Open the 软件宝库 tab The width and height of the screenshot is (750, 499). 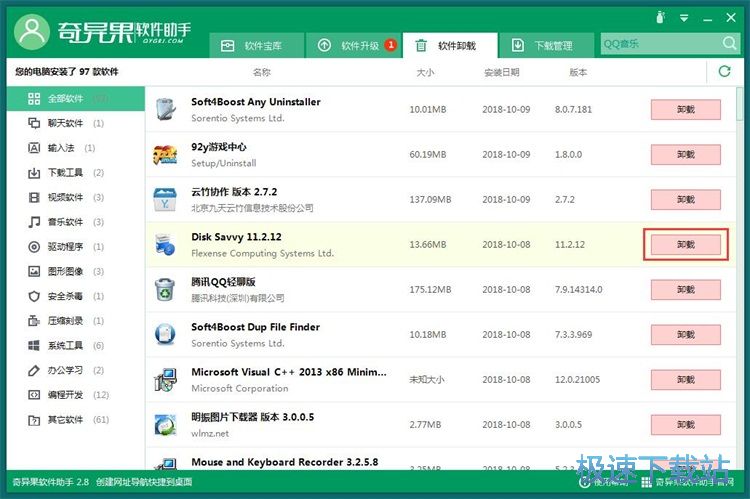256,45
